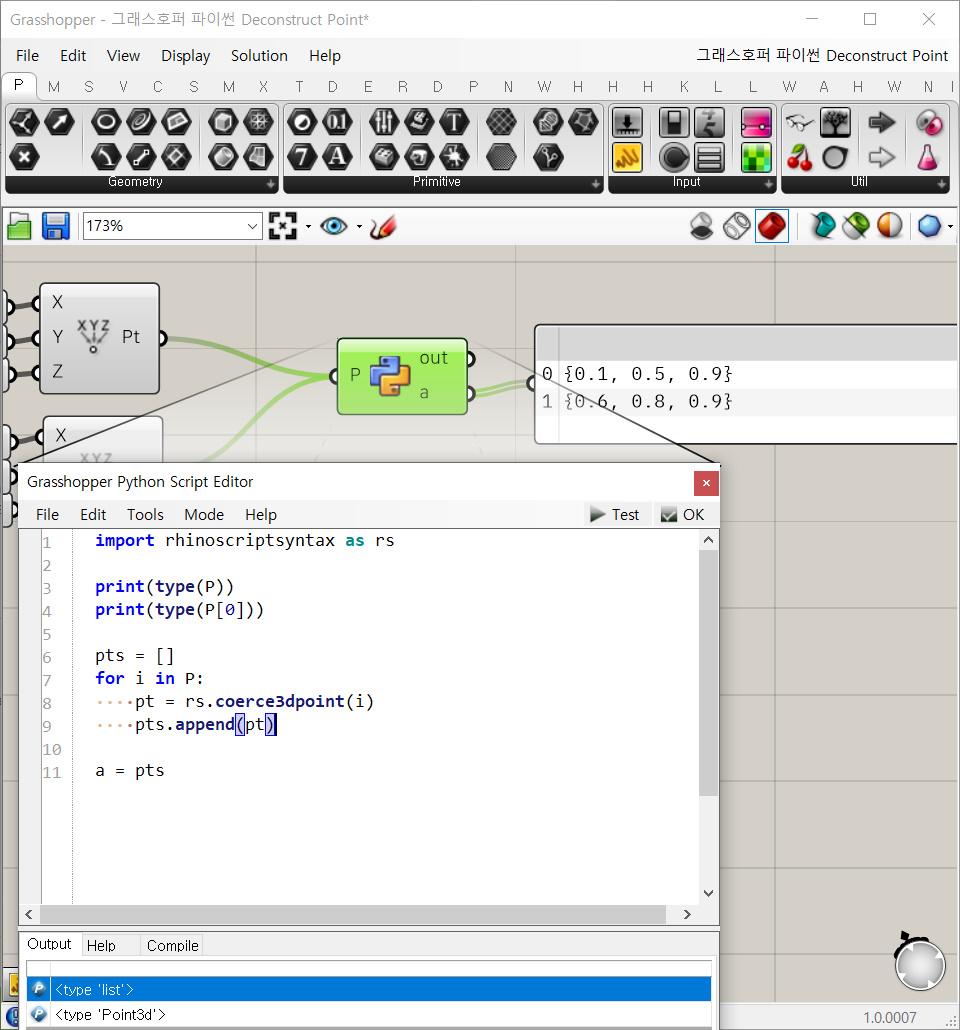This screenshot has height=1030, width=960.
Task: Select the Integer 7 parameter icon
Action: pyautogui.click(x=302, y=157)
